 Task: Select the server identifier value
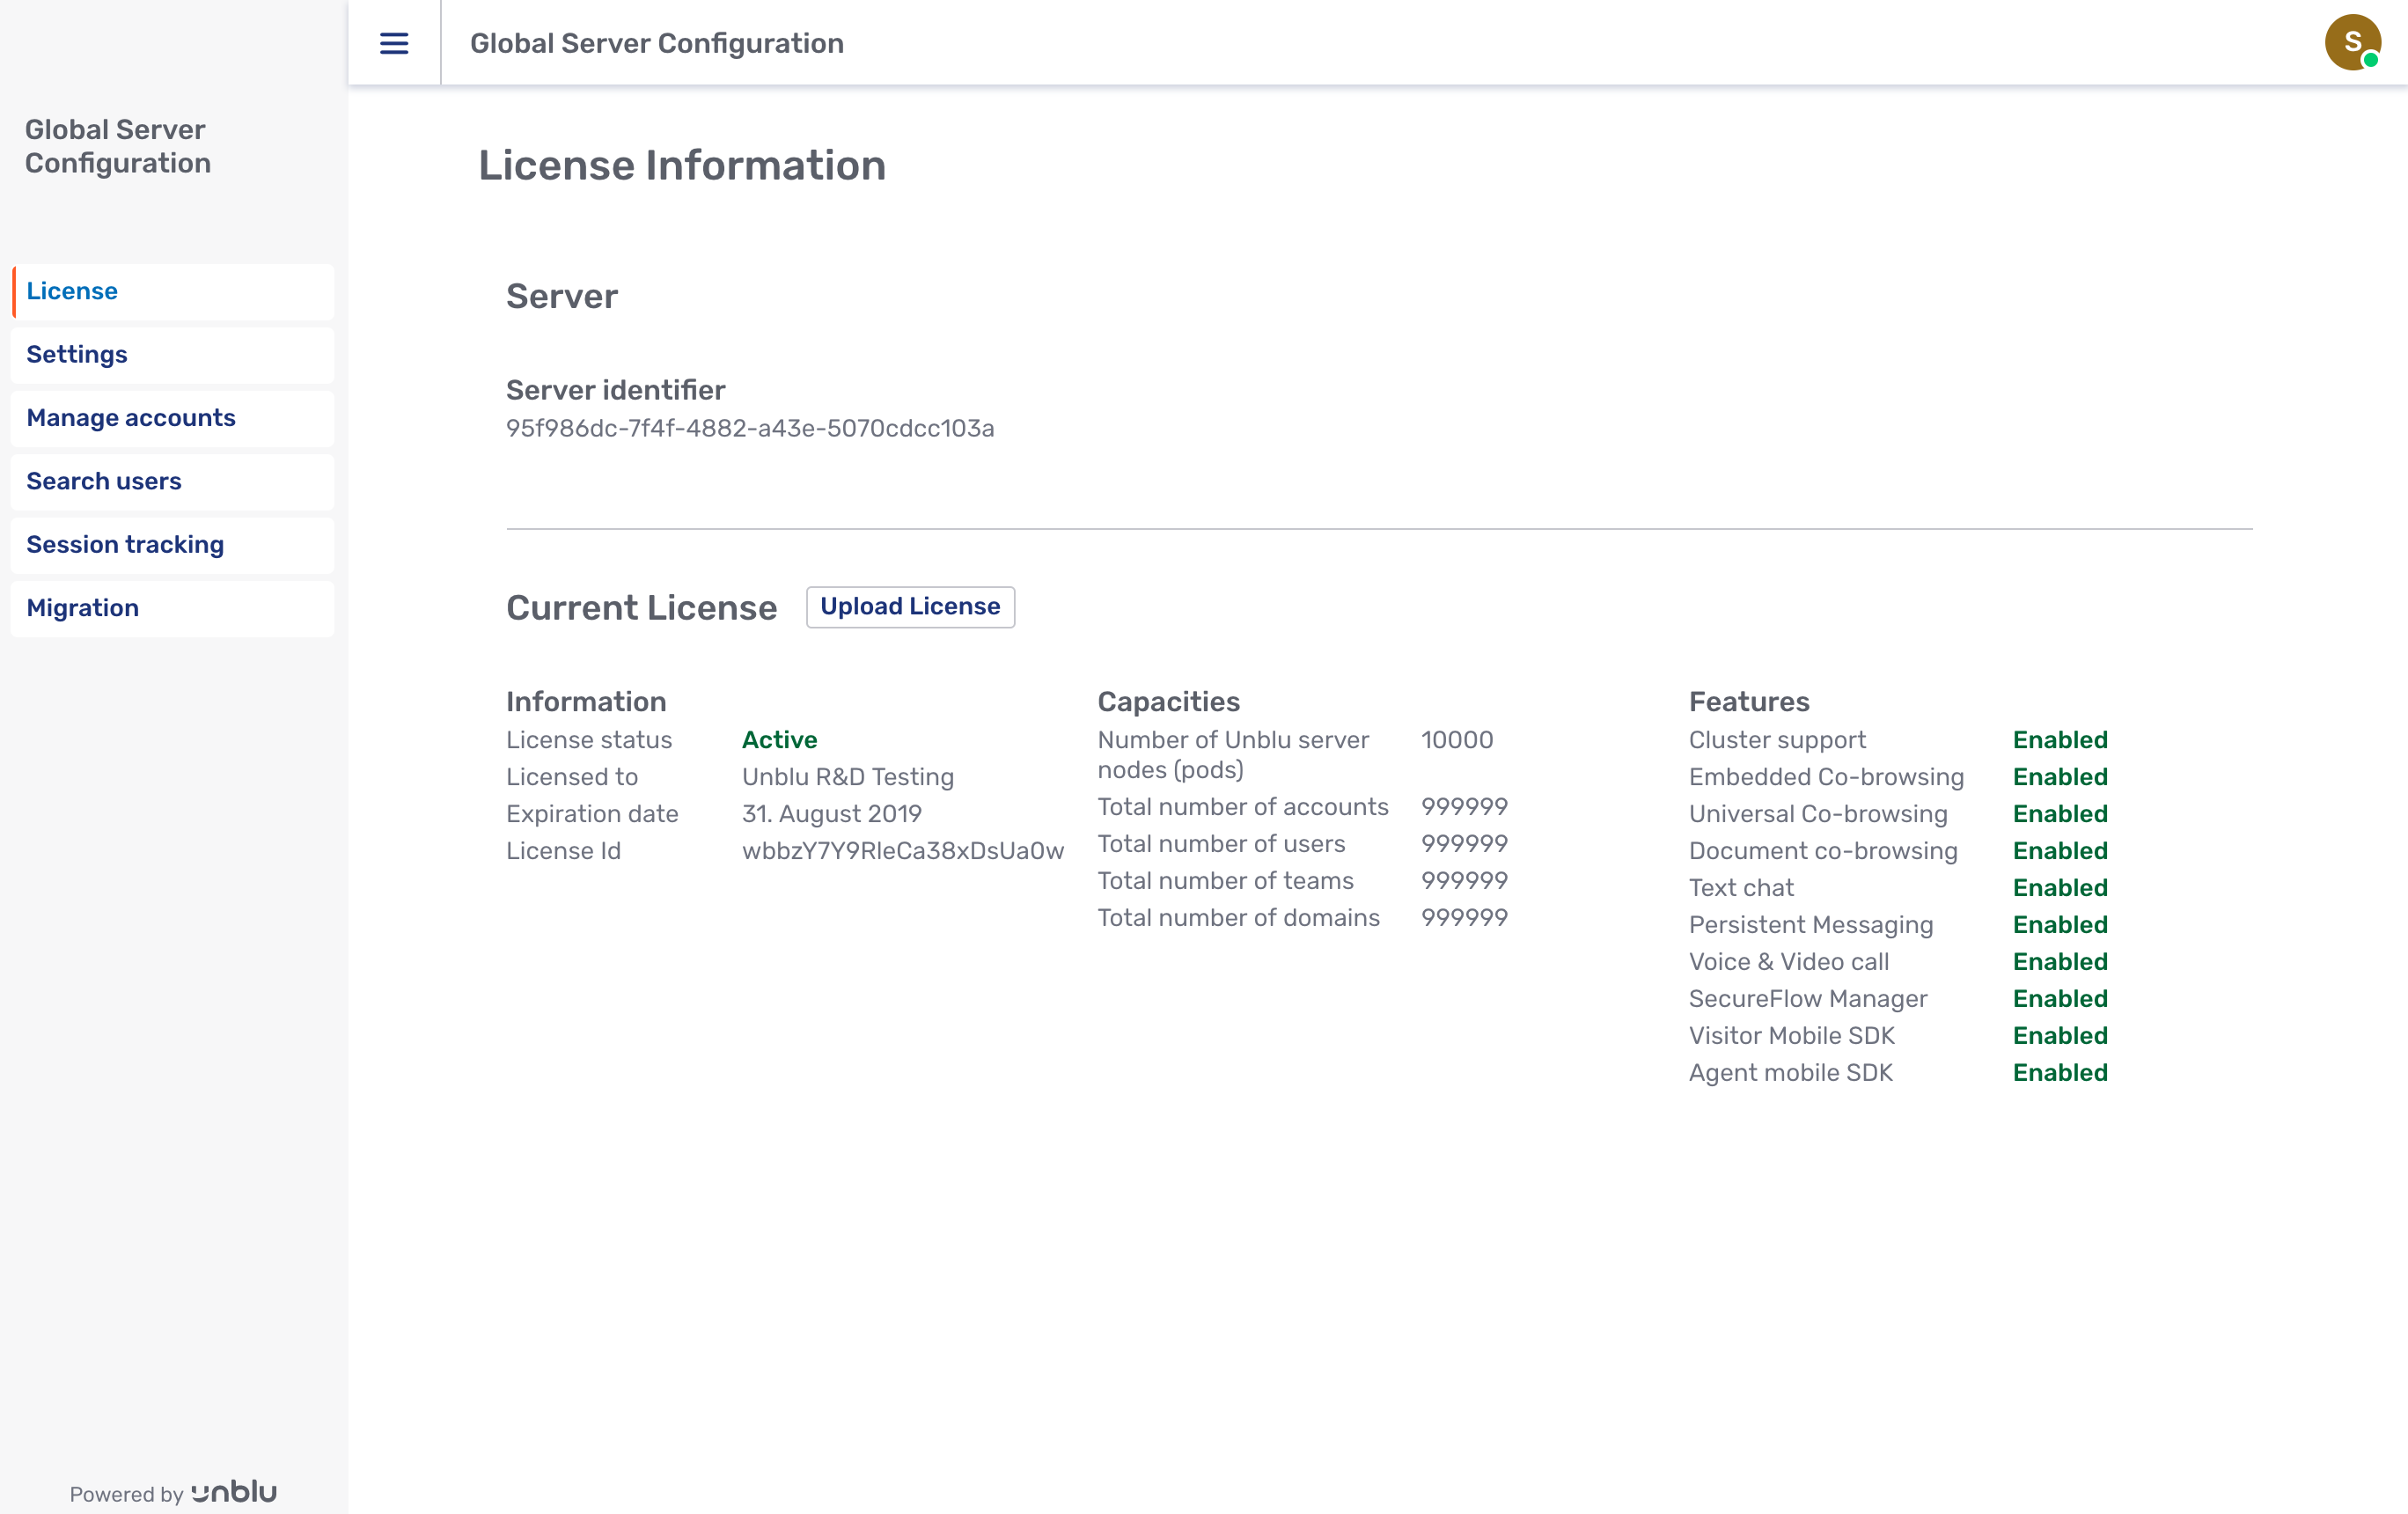pyautogui.click(x=749, y=428)
